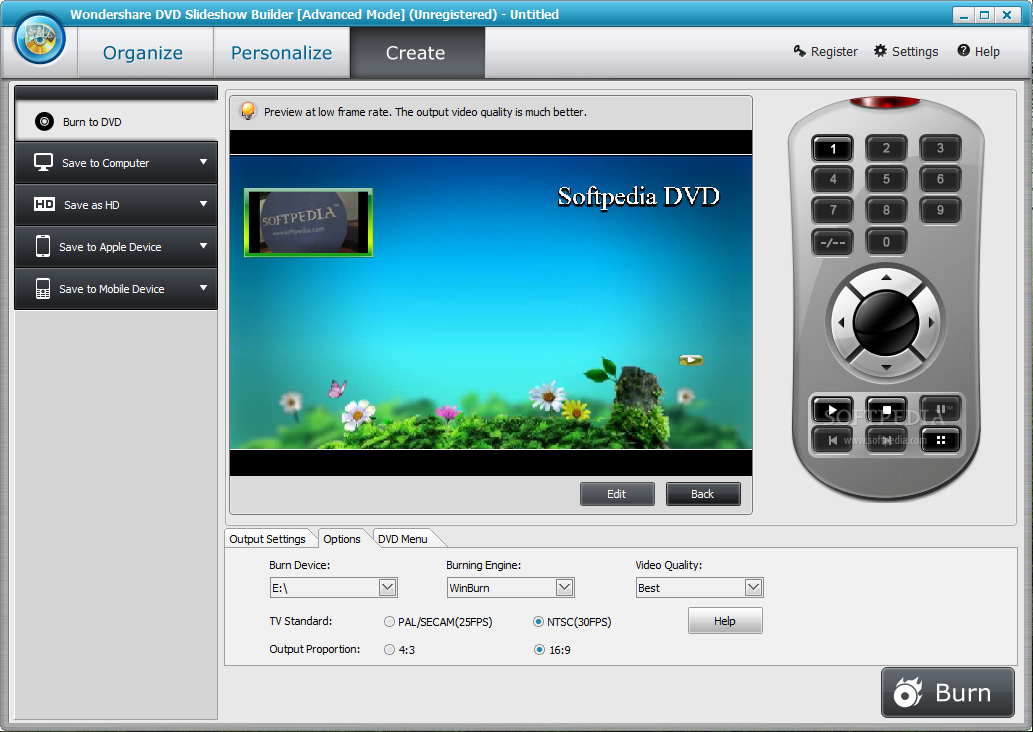Open the Options tab
Viewport: 1033px width, 732px height.
pyautogui.click(x=342, y=539)
